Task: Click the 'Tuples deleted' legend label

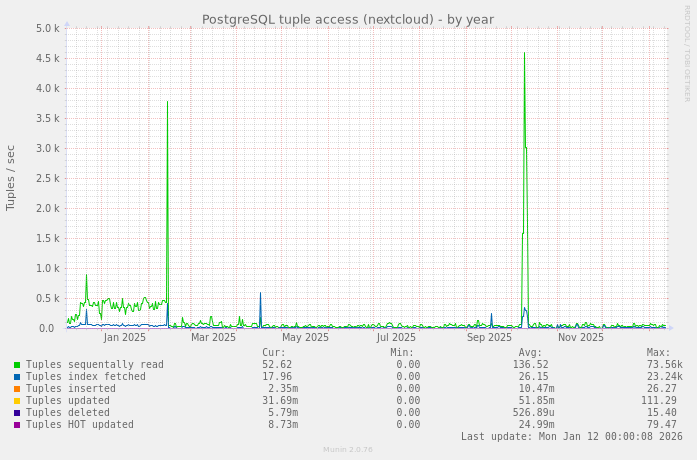Action: 68,412
